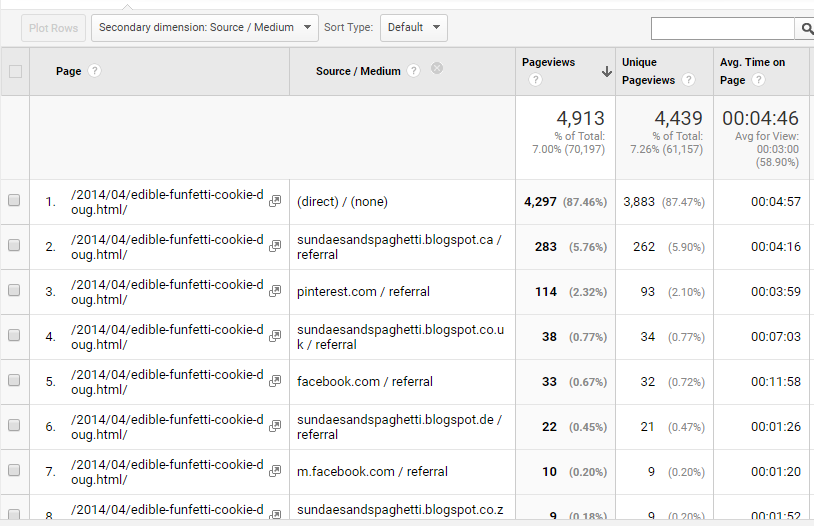Tick the select-all checkbox in table header

click(x=15, y=71)
